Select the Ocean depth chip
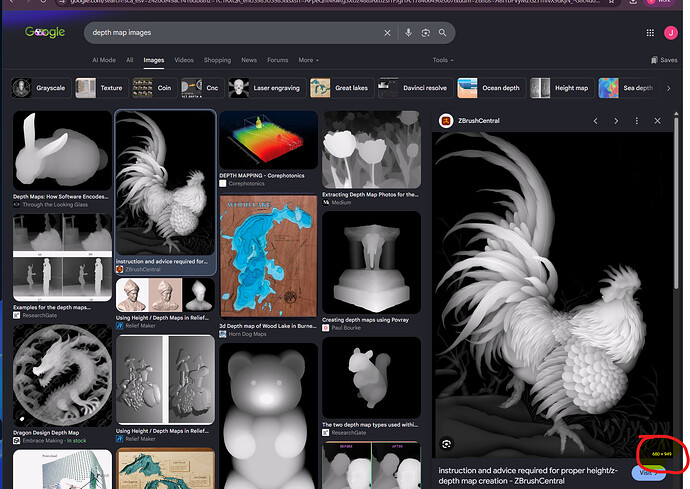 [492, 88]
